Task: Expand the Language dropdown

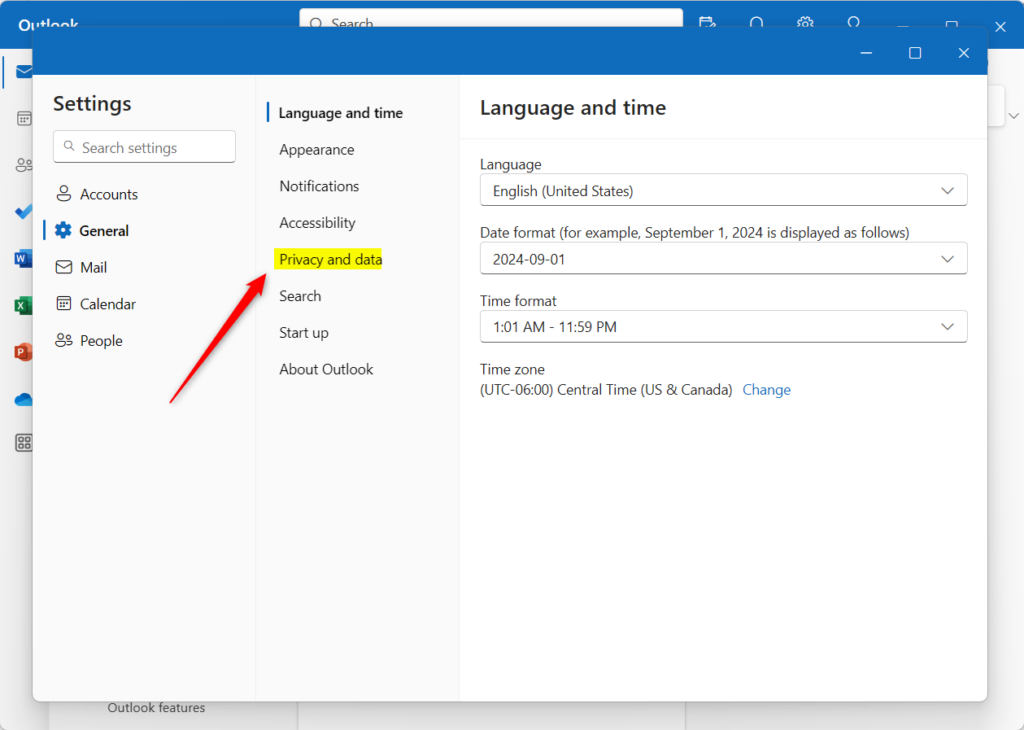Action: point(723,190)
